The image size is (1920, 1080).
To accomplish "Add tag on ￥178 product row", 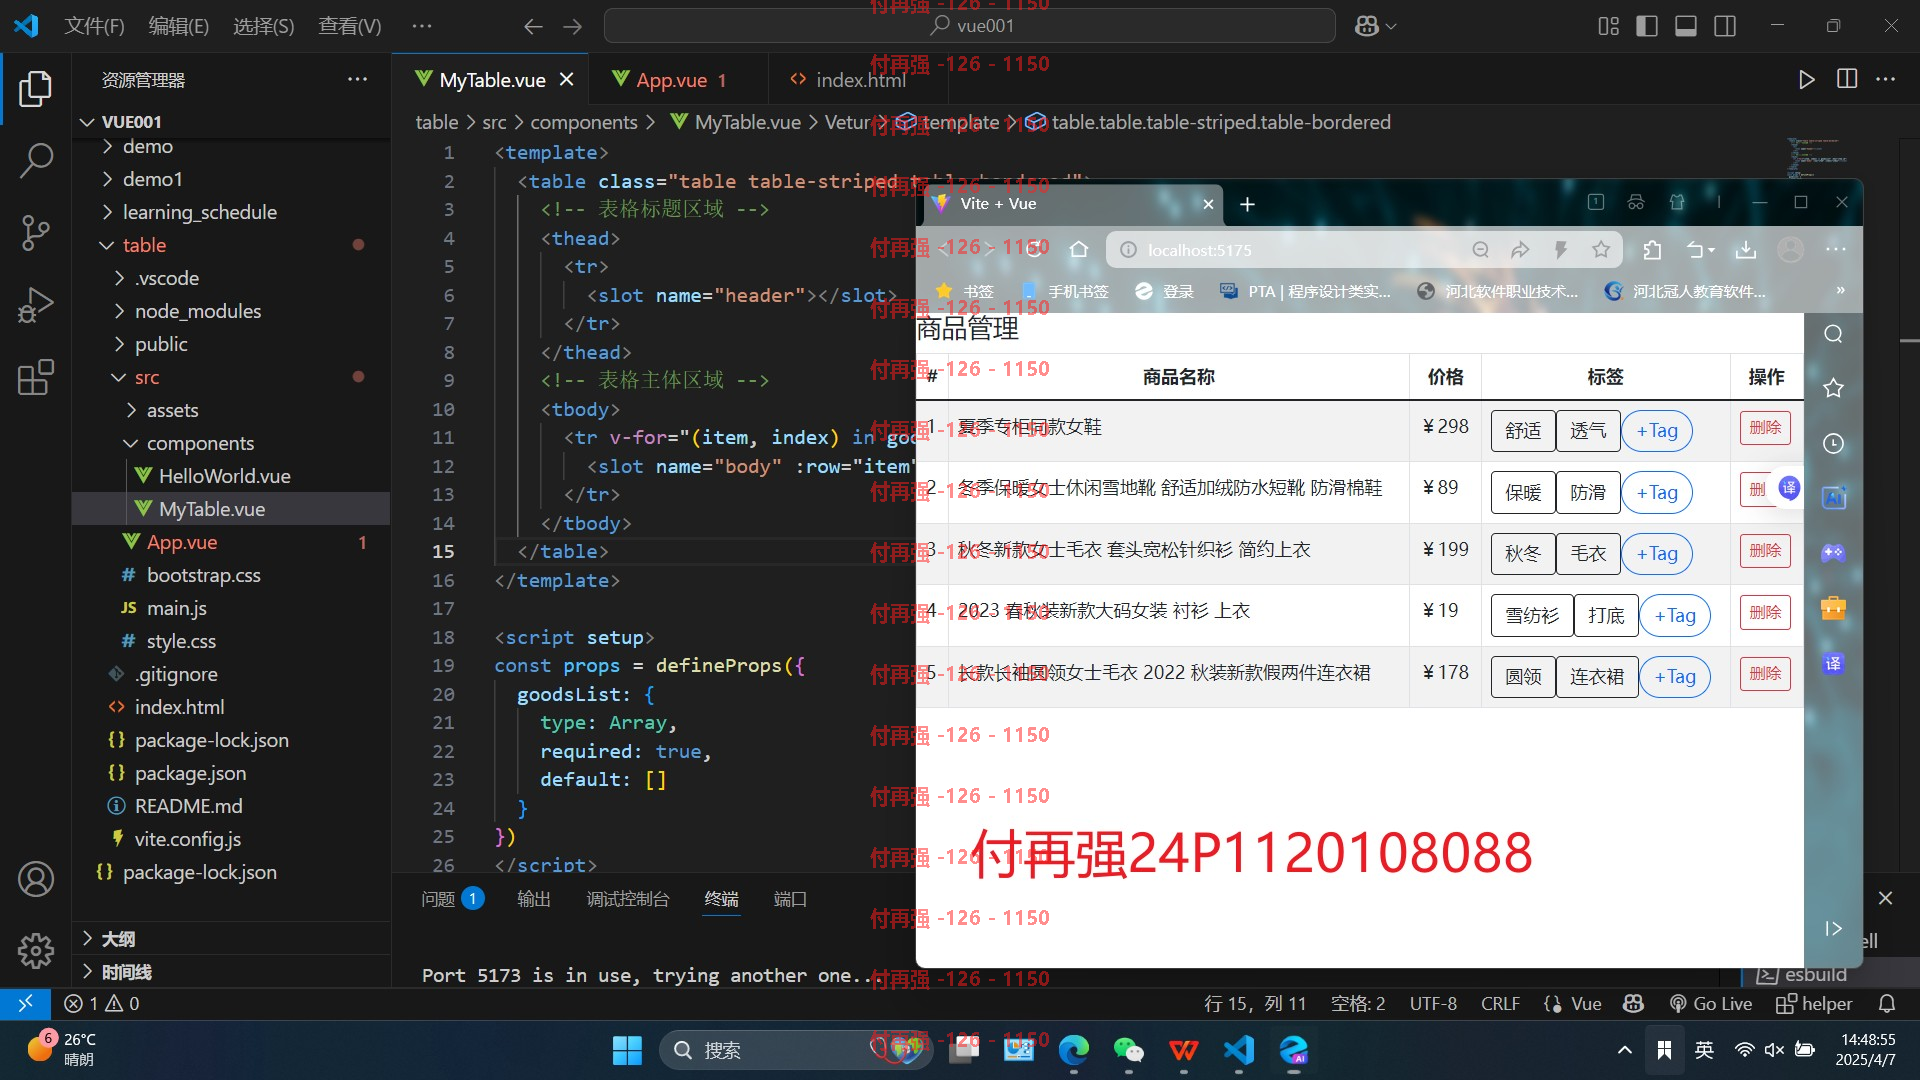I will pos(1675,677).
